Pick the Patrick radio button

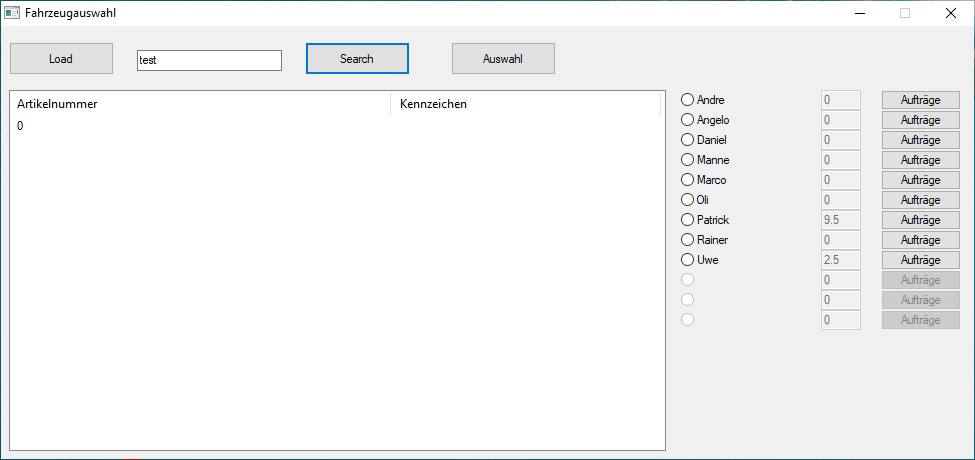(687, 220)
